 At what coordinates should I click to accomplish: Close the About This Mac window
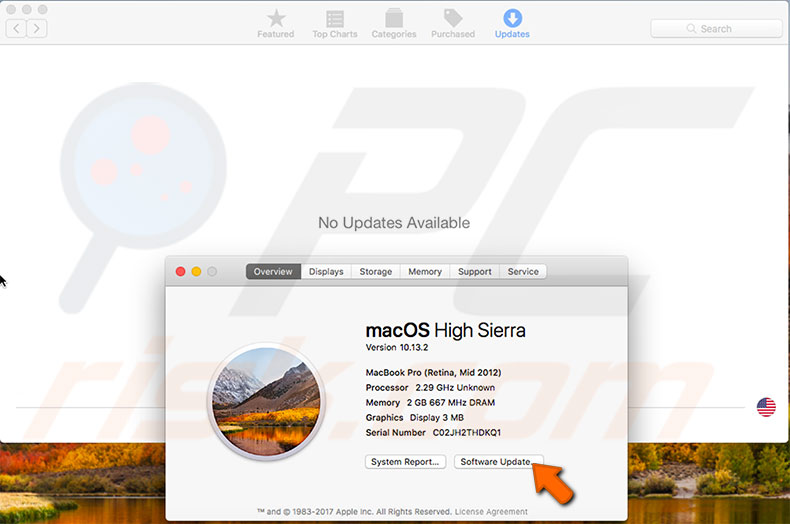pyautogui.click(x=180, y=272)
